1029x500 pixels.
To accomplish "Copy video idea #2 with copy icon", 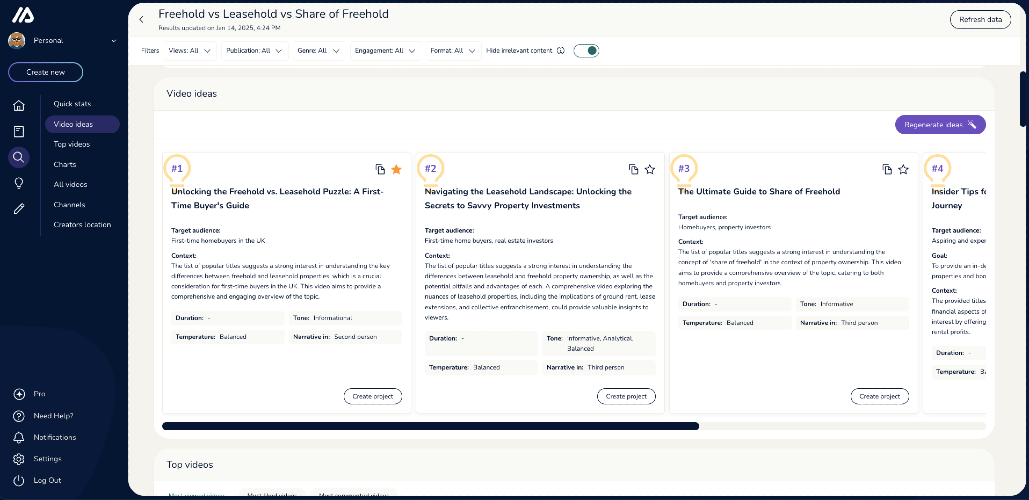I will click(x=633, y=169).
